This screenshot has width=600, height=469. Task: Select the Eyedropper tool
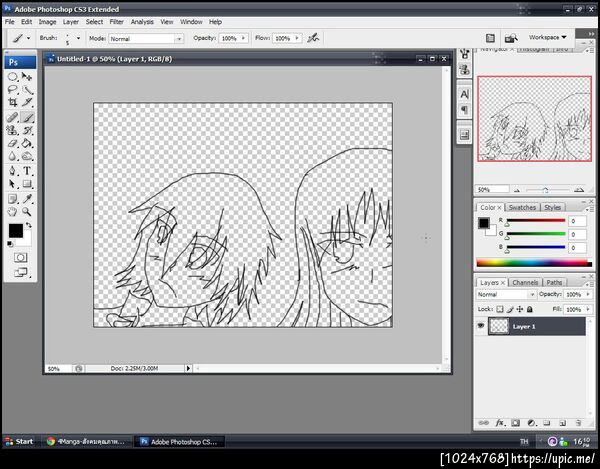click(27, 199)
